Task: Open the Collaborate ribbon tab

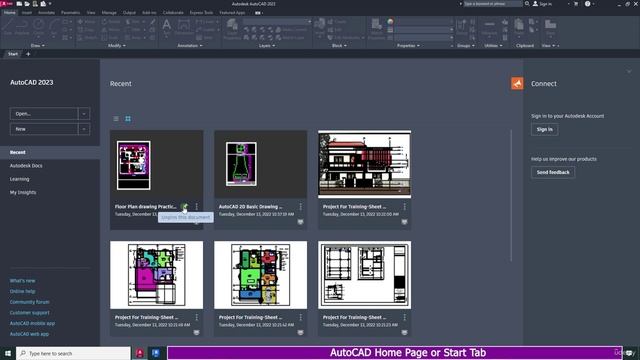Action: [173, 13]
